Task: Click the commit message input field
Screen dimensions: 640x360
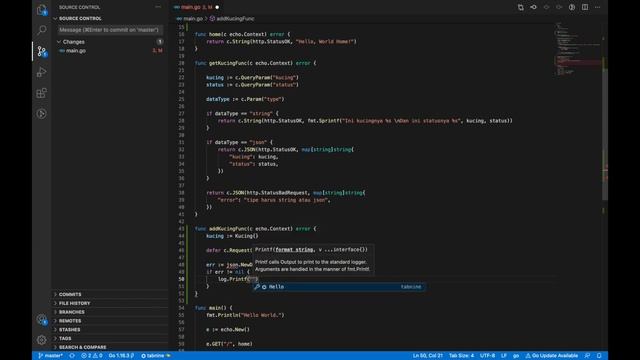Action: click(110, 30)
